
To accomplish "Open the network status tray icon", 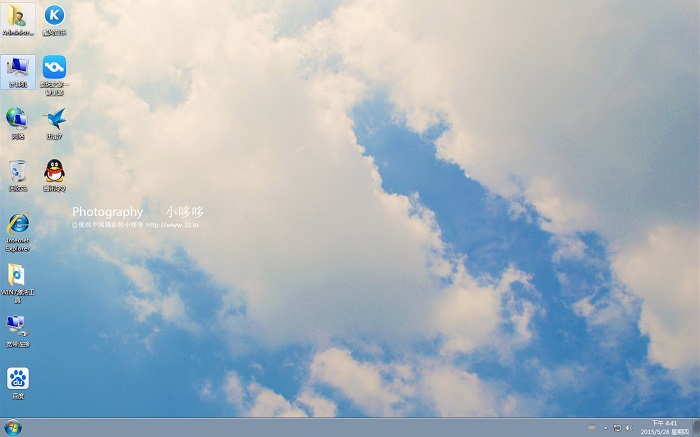I will coord(617,428).
